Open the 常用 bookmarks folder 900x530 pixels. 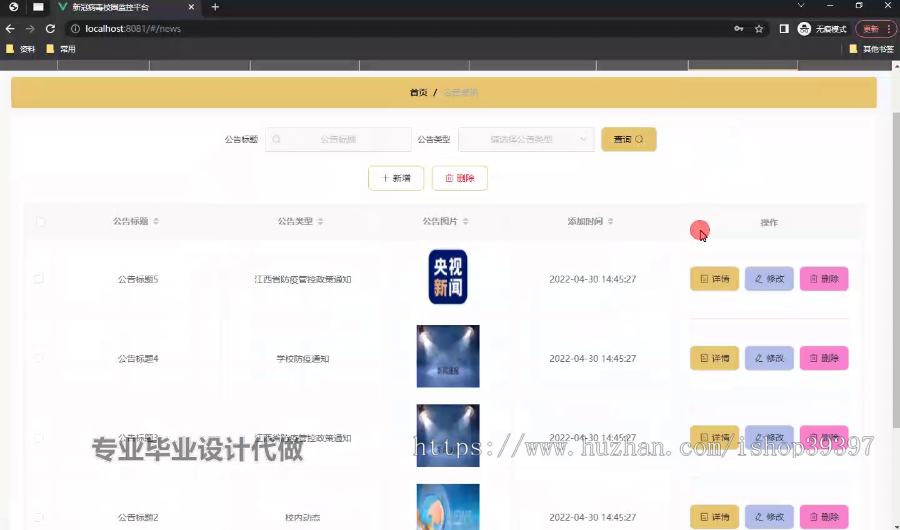tap(61, 49)
